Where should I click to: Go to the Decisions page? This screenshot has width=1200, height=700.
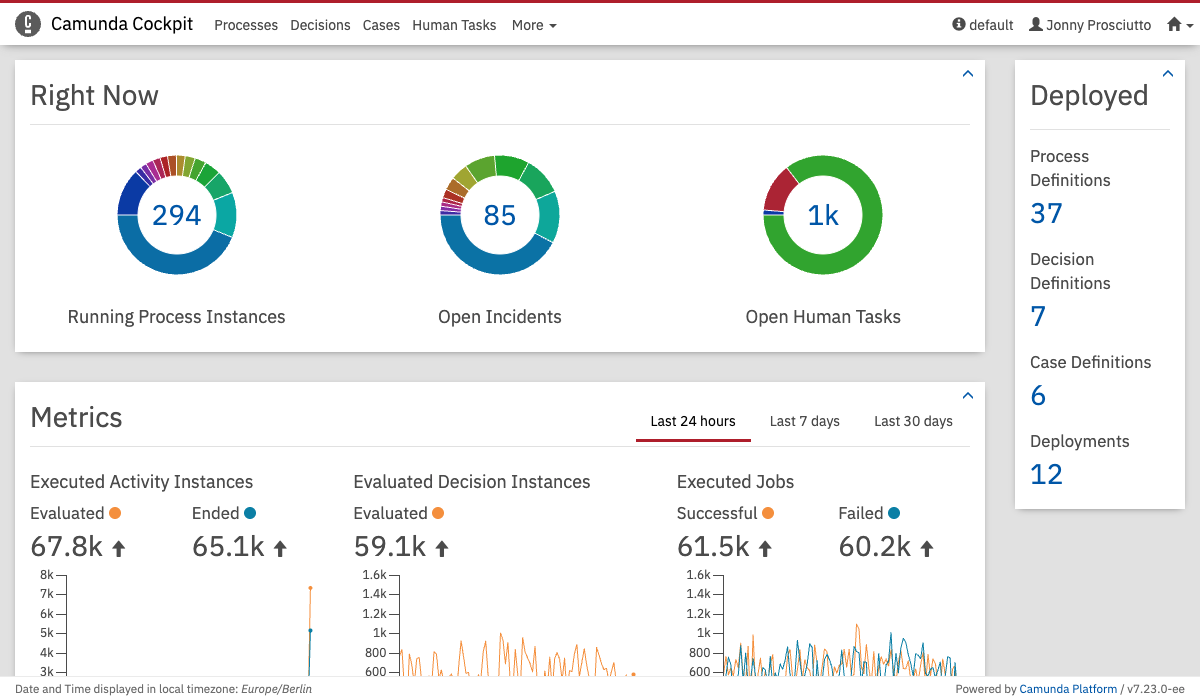coord(320,25)
